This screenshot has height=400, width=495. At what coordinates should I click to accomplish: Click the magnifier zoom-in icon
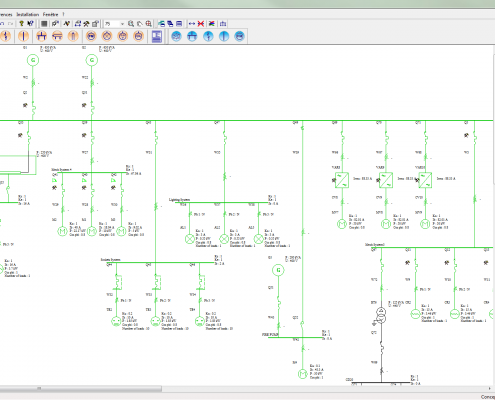pos(131,24)
